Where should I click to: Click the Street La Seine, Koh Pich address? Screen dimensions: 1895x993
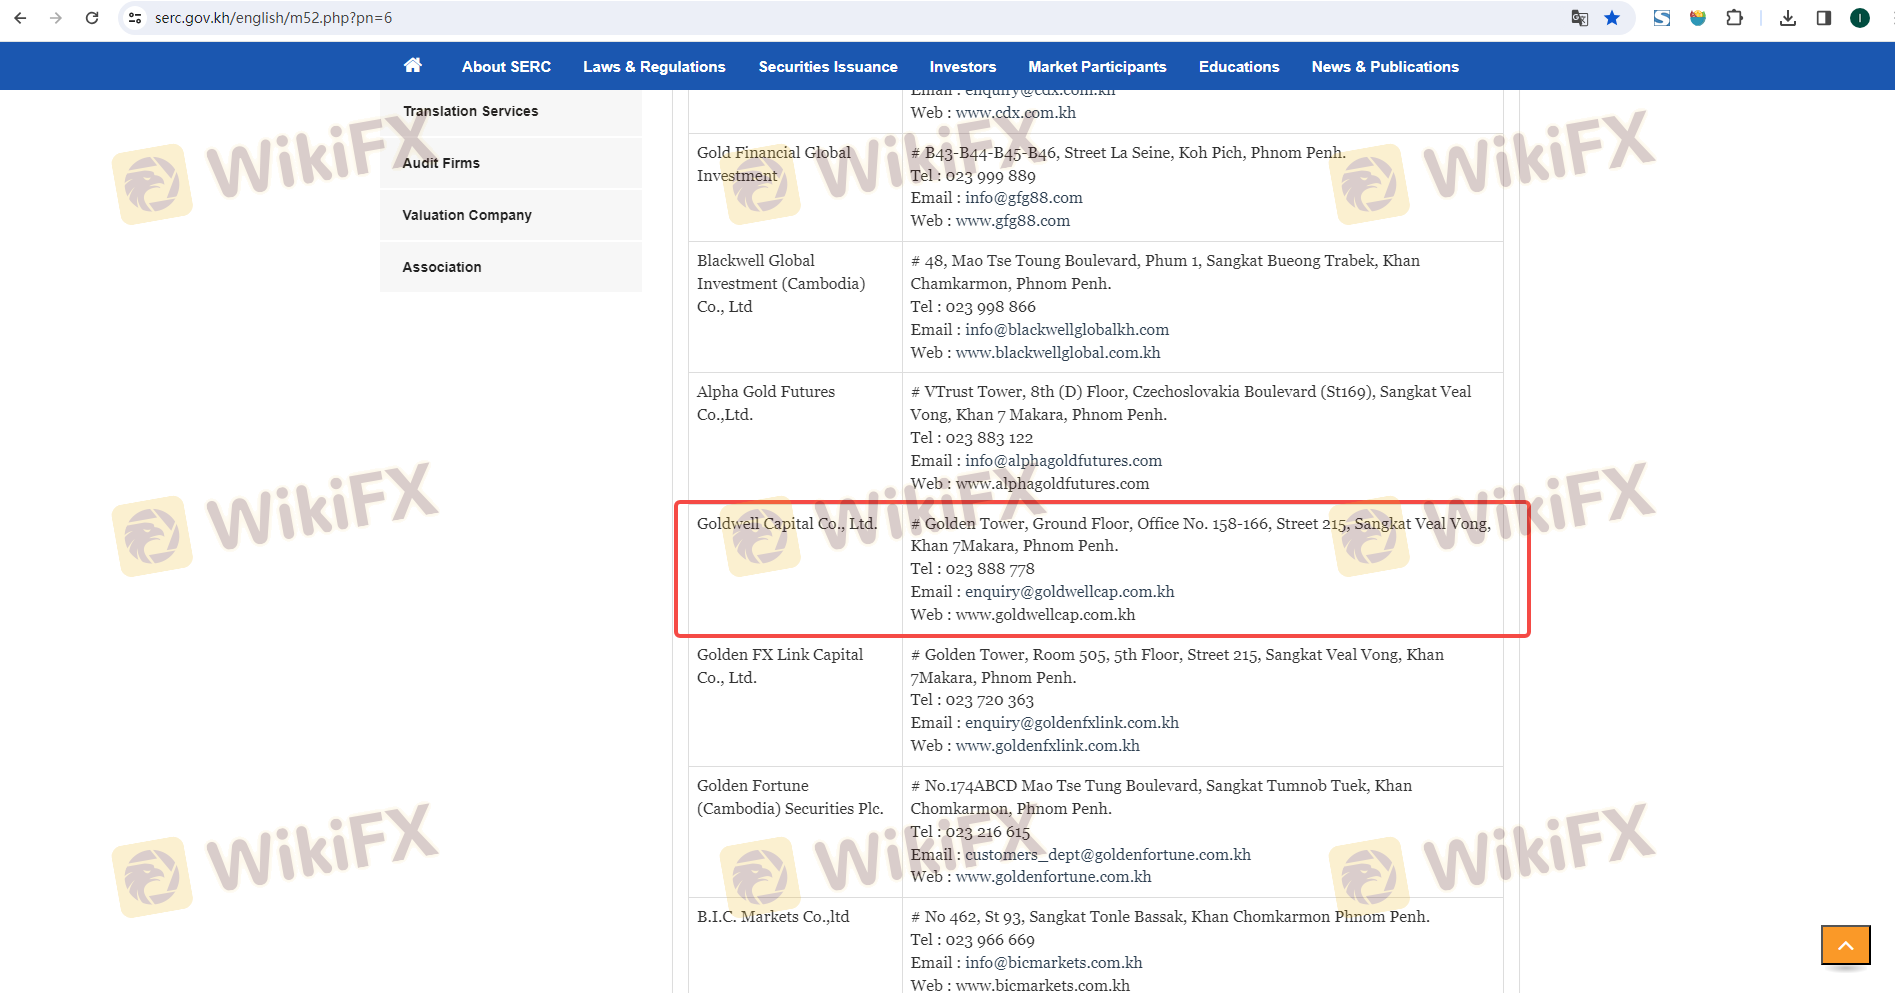(x=1128, y=153)
